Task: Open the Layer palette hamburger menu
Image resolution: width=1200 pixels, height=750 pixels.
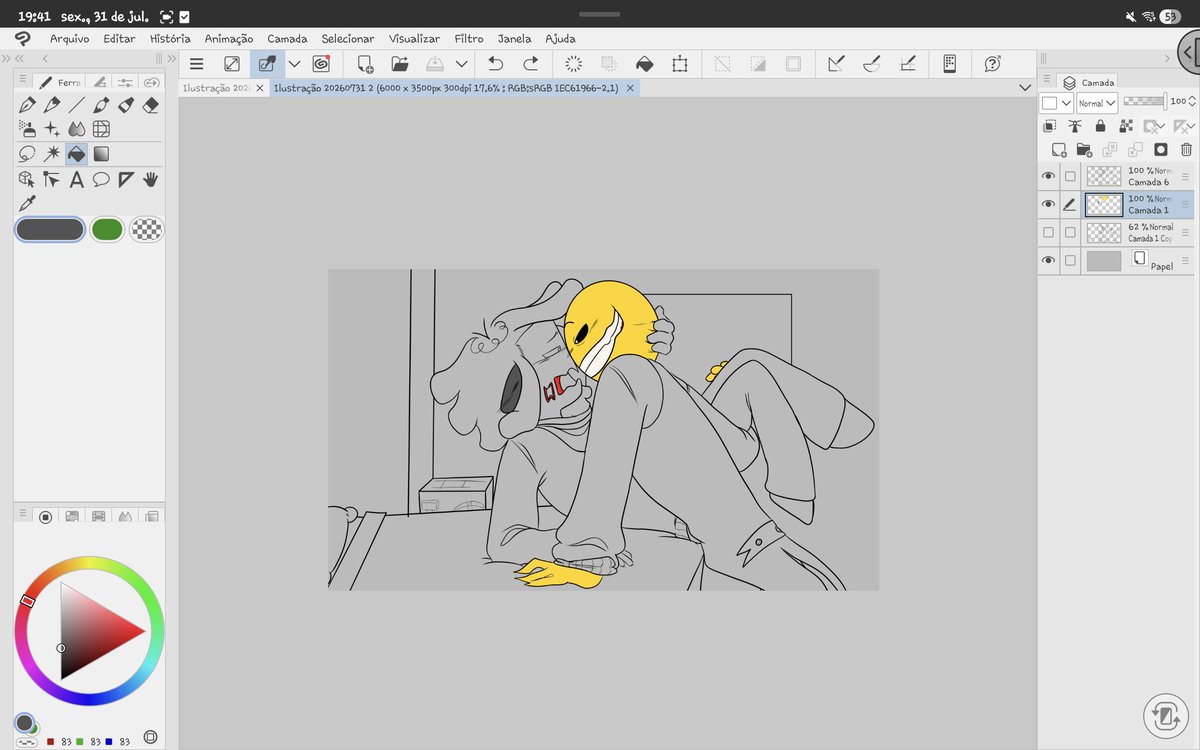Action: click(x=1047, y=79)
